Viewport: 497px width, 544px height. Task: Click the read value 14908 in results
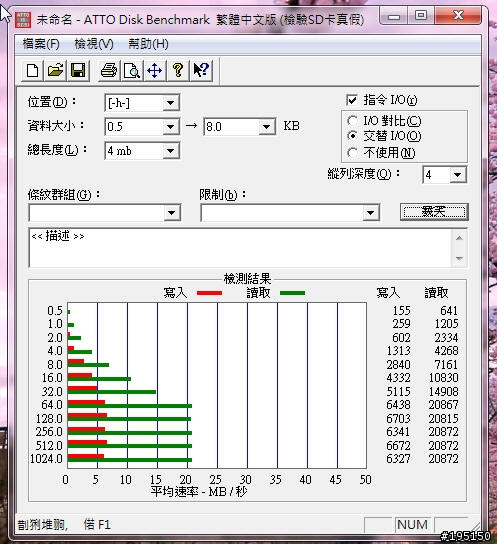(x=444, y=392)
